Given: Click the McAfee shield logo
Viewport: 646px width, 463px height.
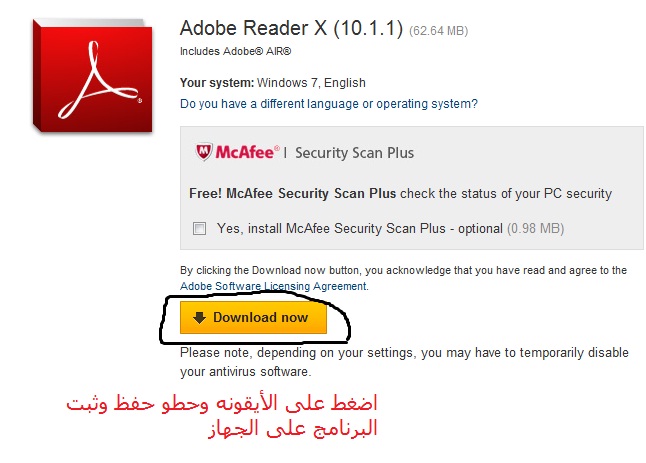Looking at the screenshot, I should pyautogui.click(x=204, y=152).
